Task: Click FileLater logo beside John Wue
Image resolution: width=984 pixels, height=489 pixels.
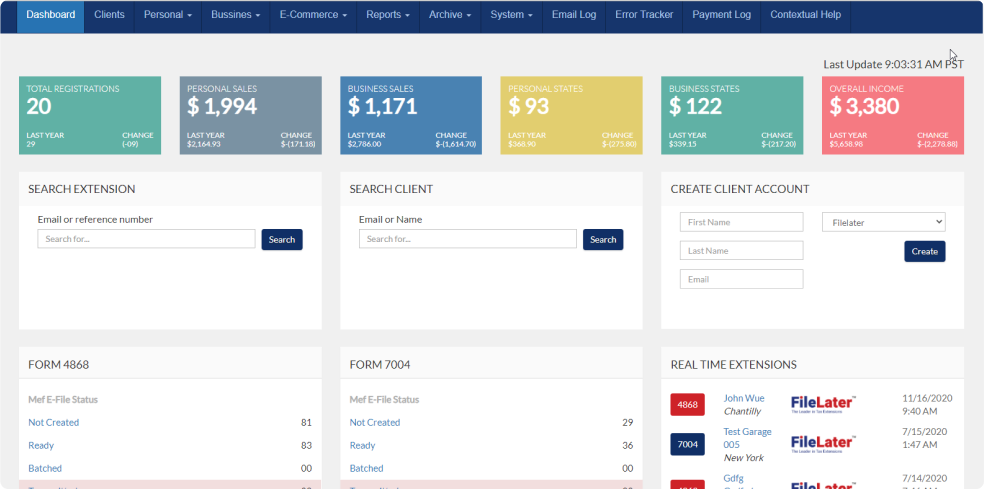Action: tap(823, 404)
